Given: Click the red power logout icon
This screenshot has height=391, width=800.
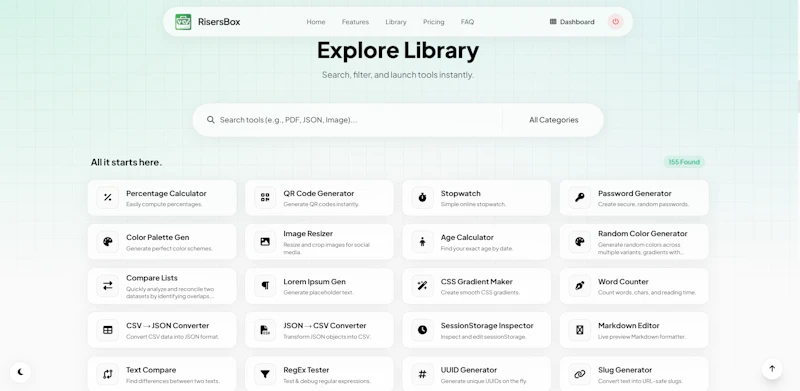Looking at the screenshot, I should 615,22.
